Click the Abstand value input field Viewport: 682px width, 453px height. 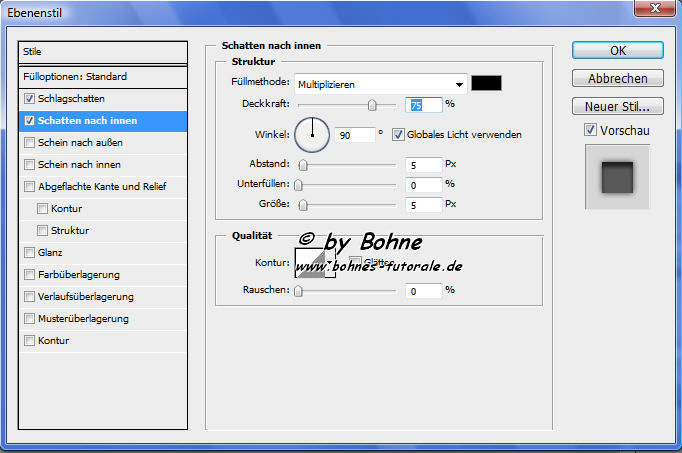425,164
